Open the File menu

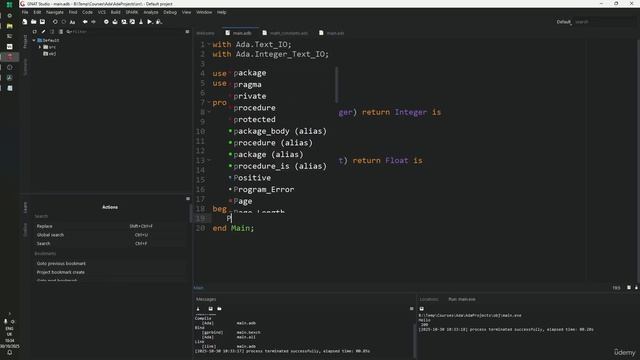25,12
